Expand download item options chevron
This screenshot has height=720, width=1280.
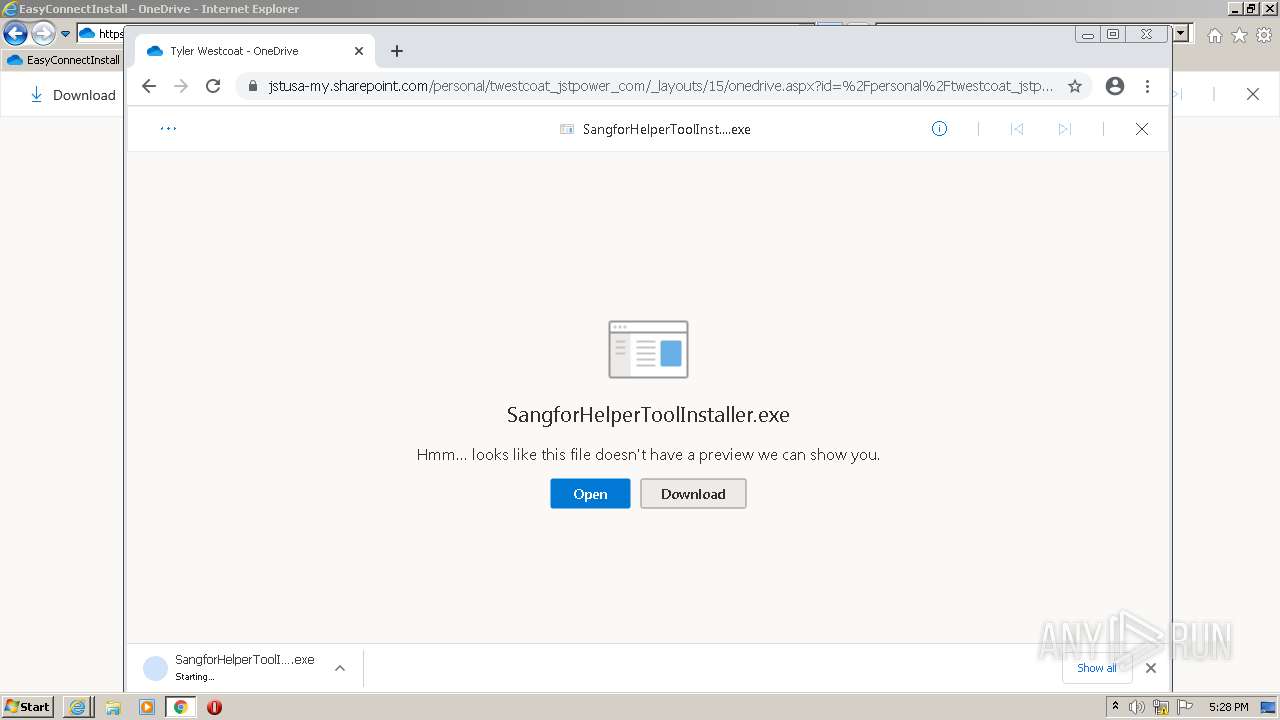(340, 668)
